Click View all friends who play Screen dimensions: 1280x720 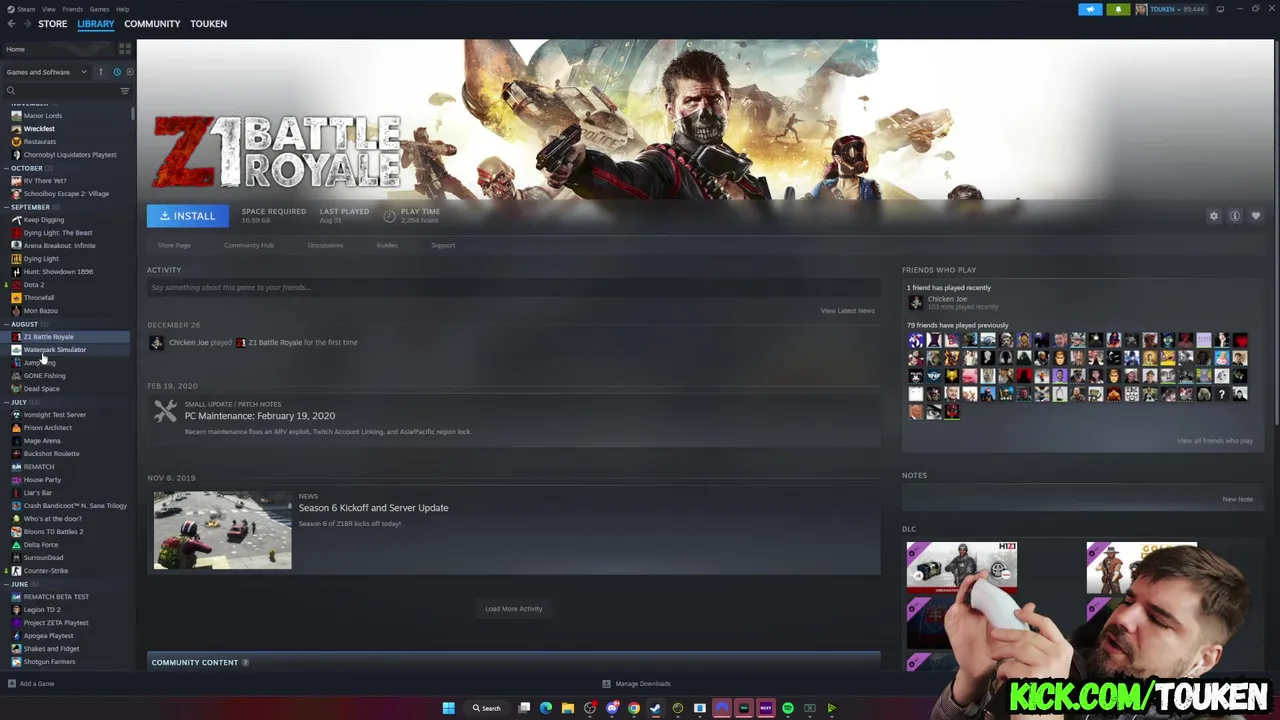1214,441
